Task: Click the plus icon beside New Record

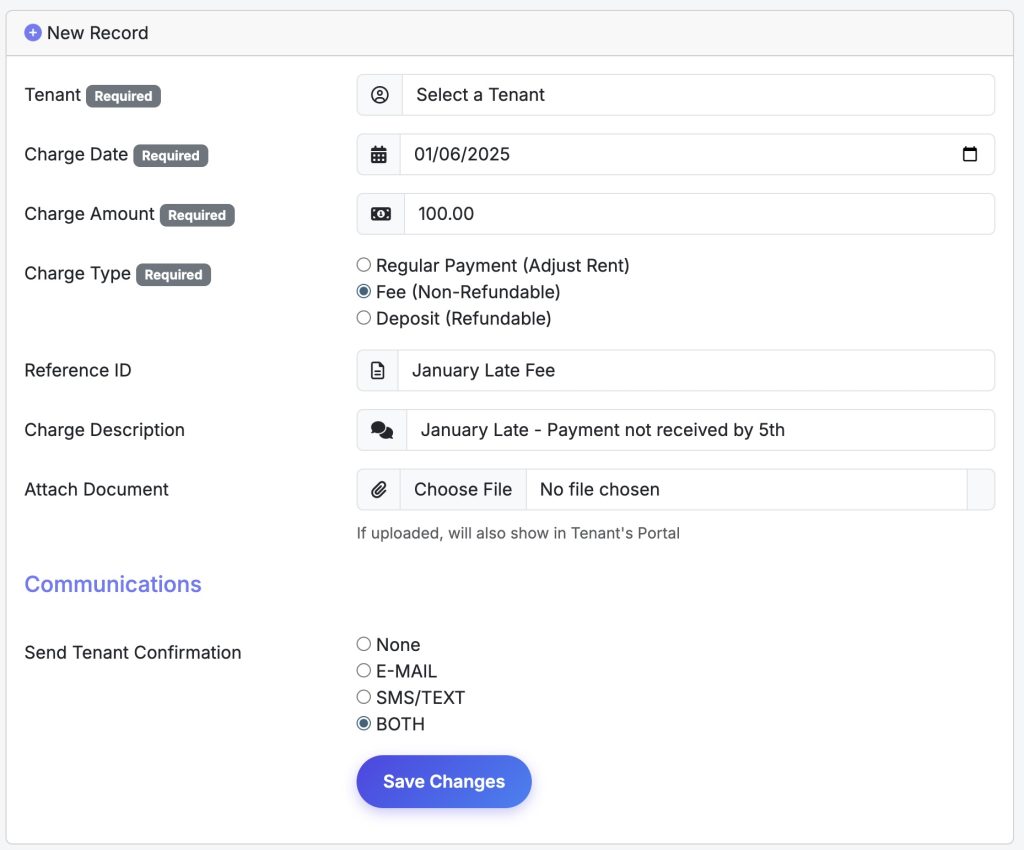Action: (x=33, y=33)
